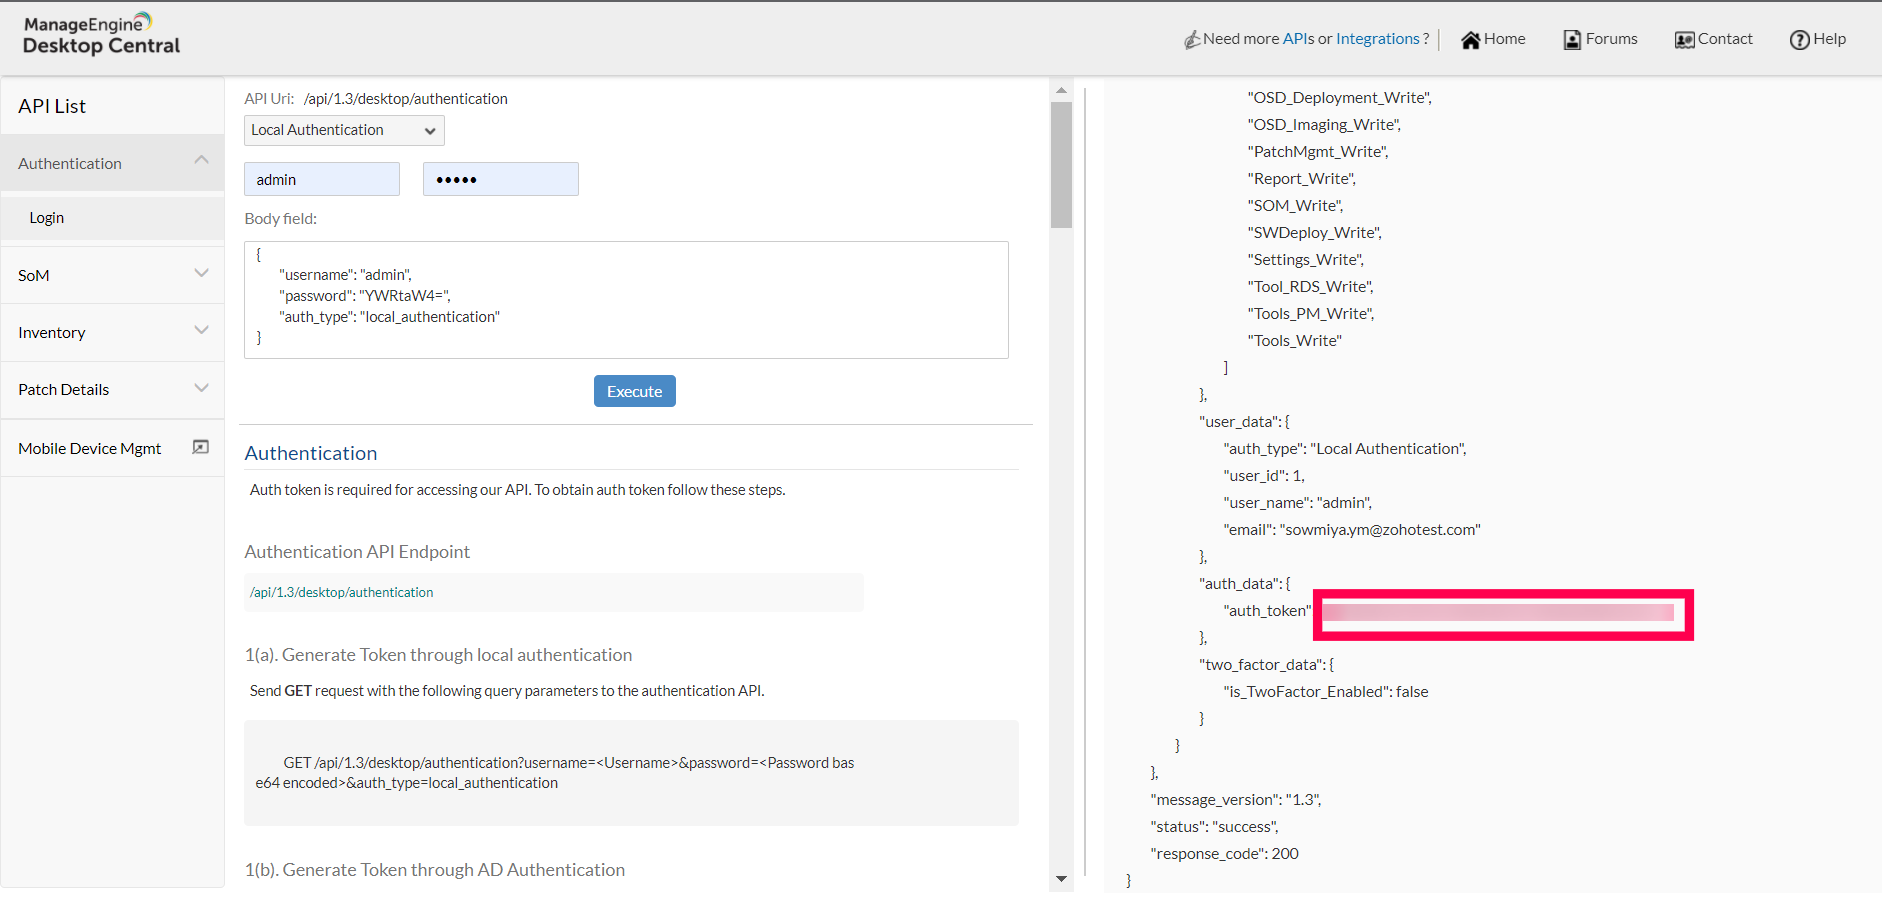Select Authentication in API List

point(112,163)
